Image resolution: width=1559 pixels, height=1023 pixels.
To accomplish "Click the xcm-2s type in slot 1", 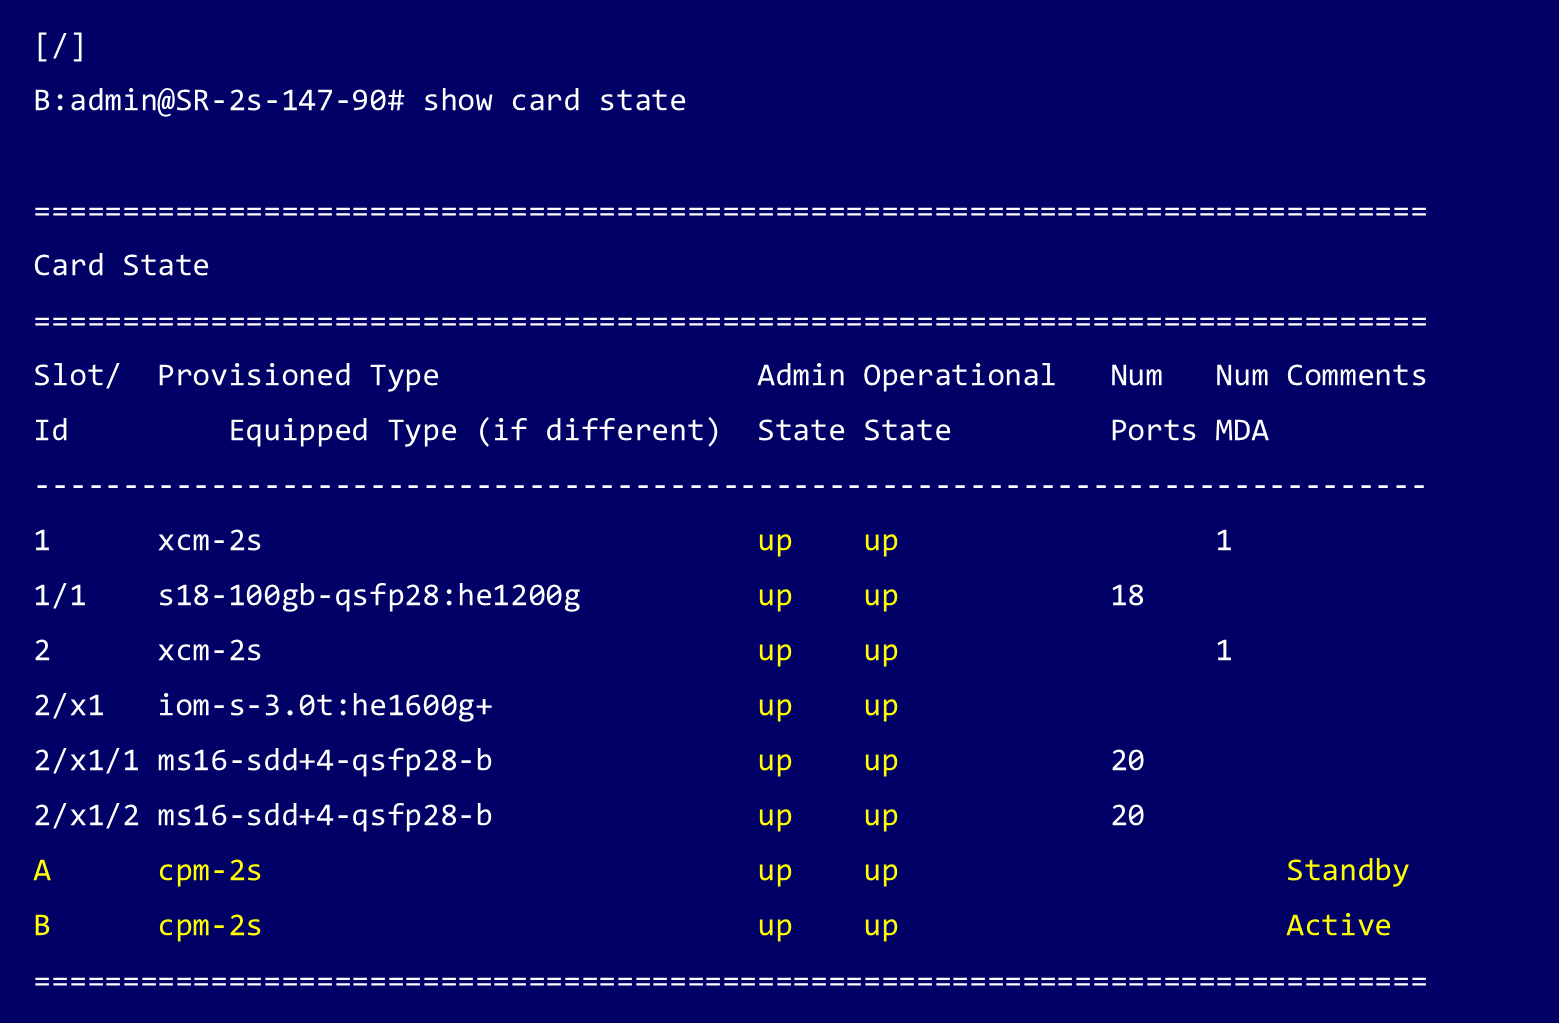I will 210,542.
